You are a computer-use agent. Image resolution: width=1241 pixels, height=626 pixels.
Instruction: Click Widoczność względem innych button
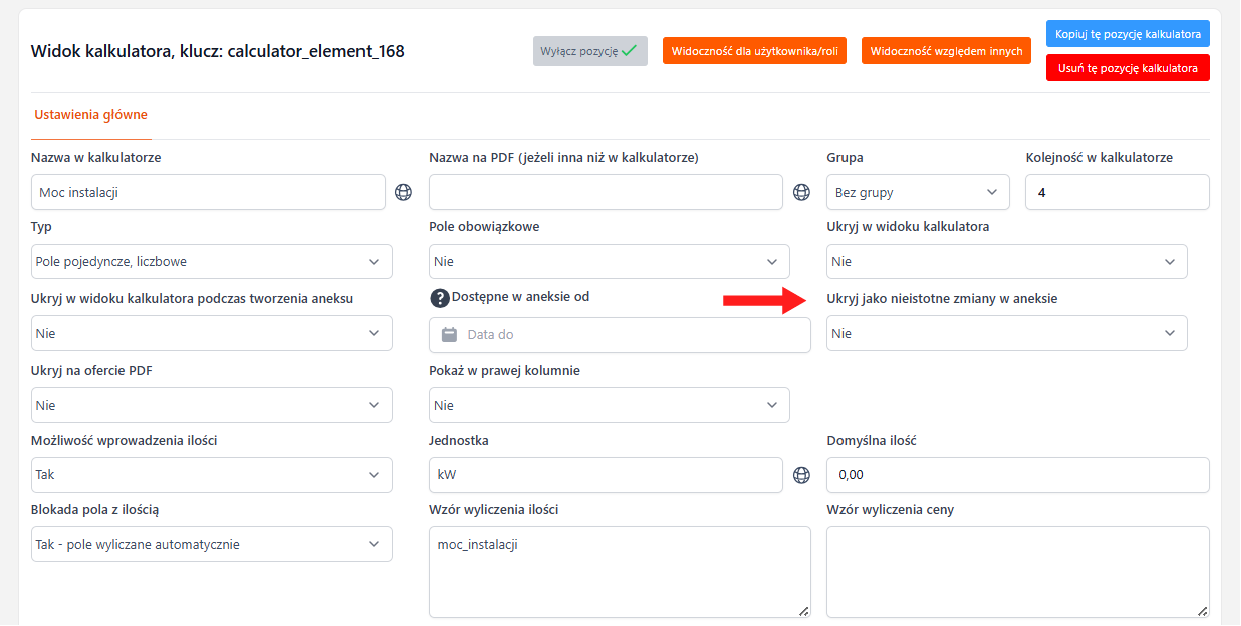click(946, 51)
